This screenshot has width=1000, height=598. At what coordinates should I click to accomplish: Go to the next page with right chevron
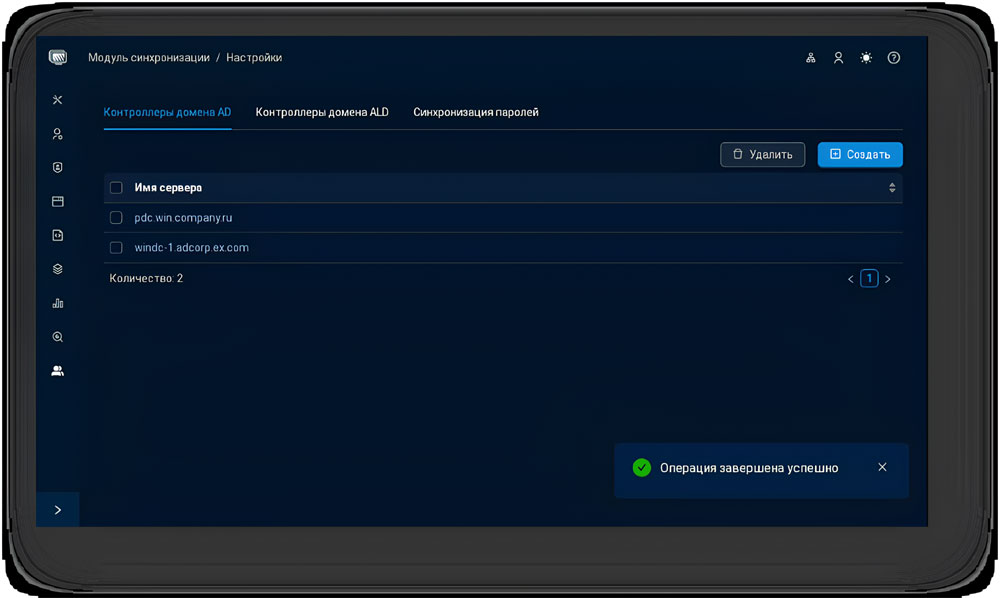click(888, 279)
